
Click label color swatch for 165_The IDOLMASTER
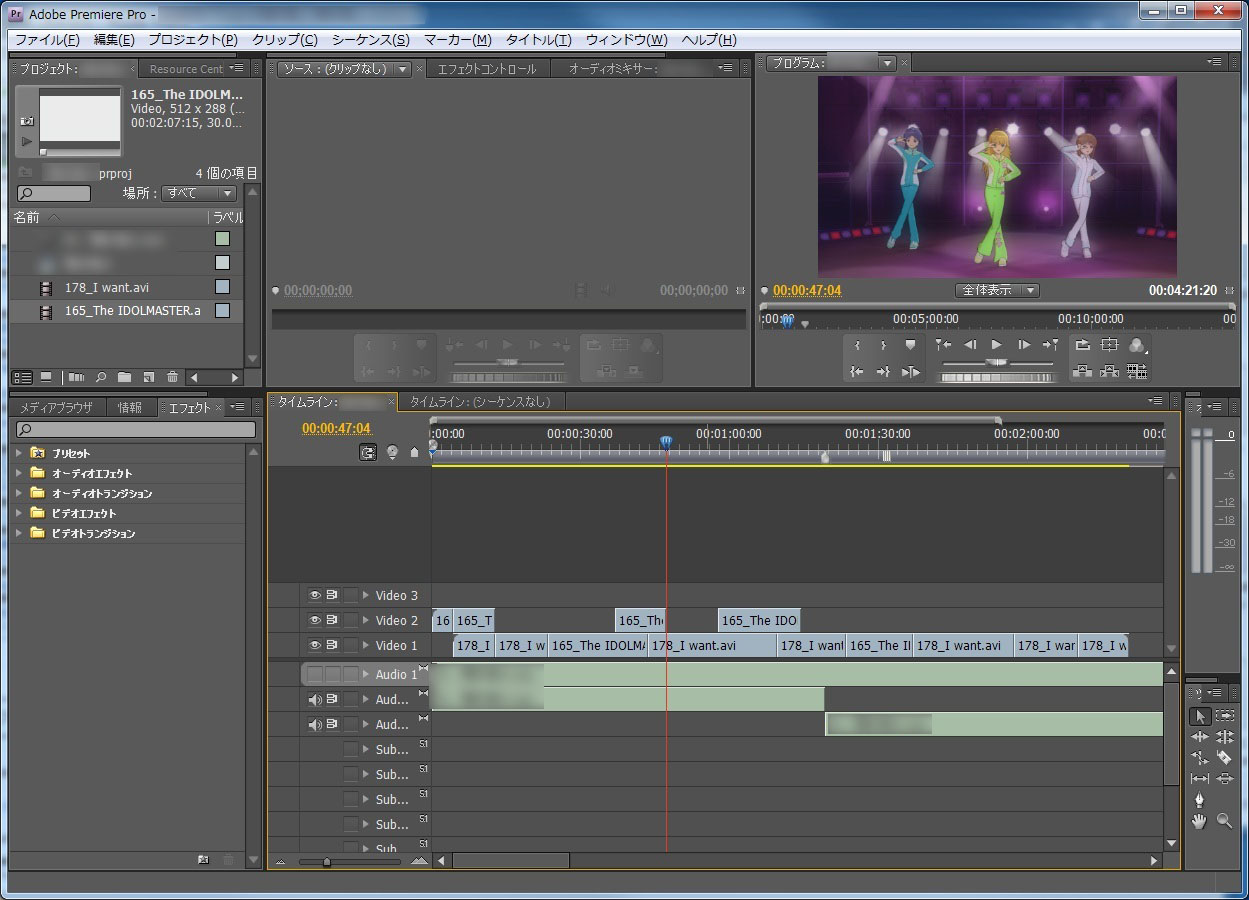[222, 311]
